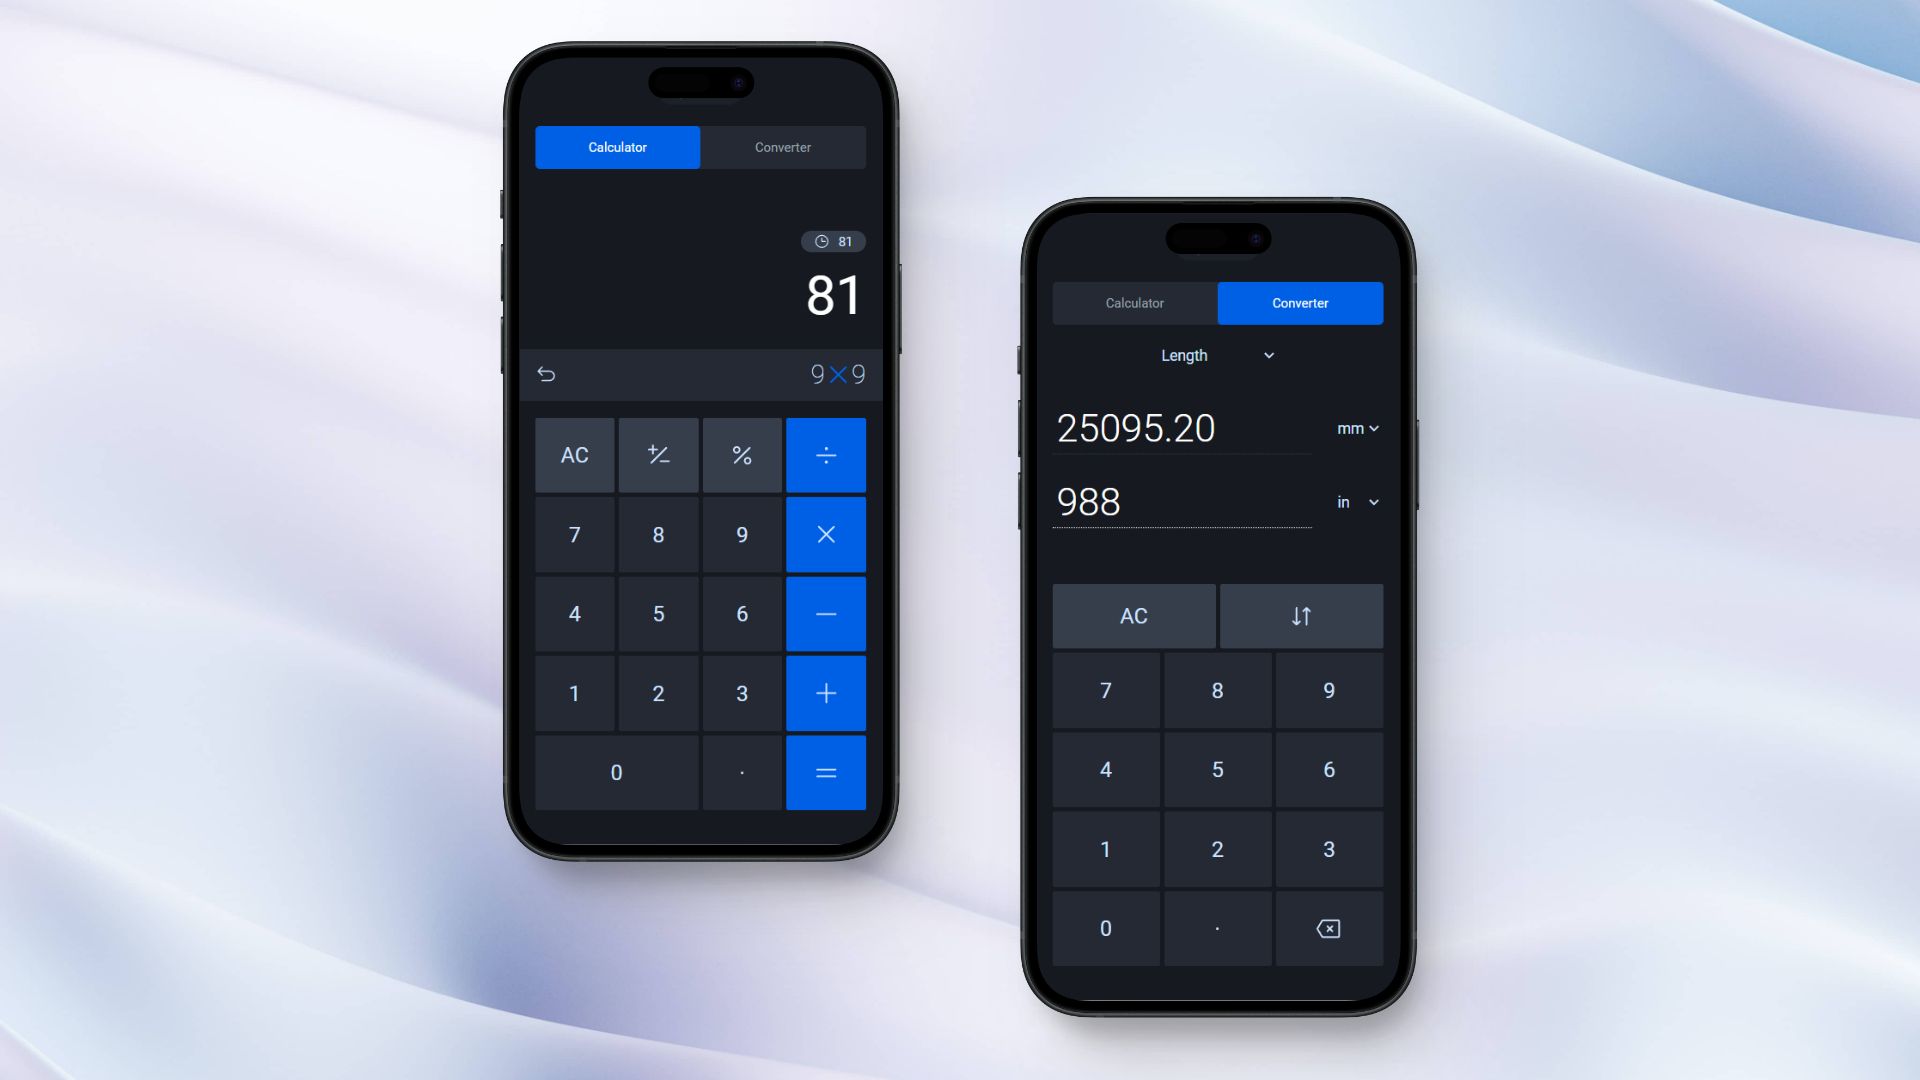The height and width of the screenshot is (1080, 1920).
Task: Click the history indicator showing 81
Action: 831,240
